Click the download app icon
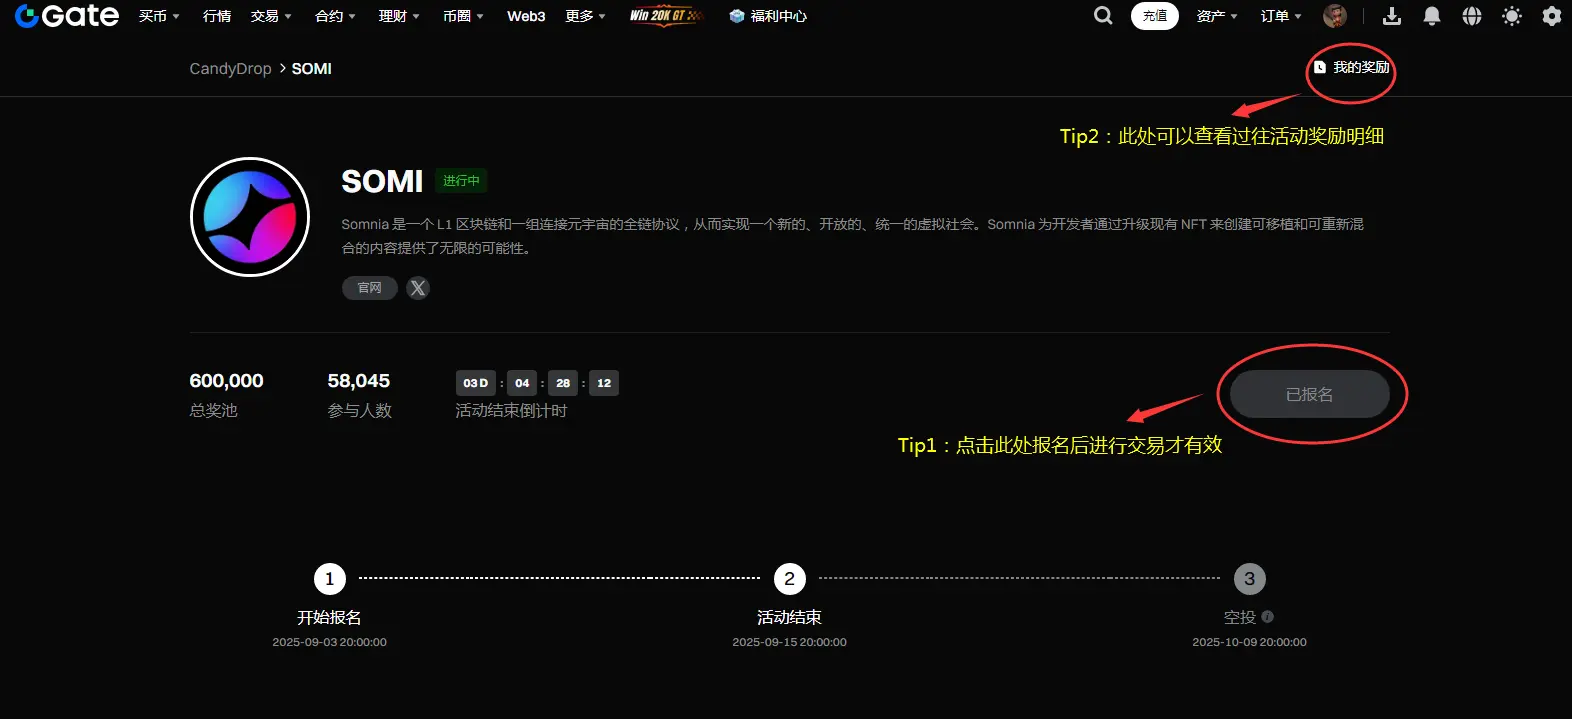 click(x=1392, y=16)
